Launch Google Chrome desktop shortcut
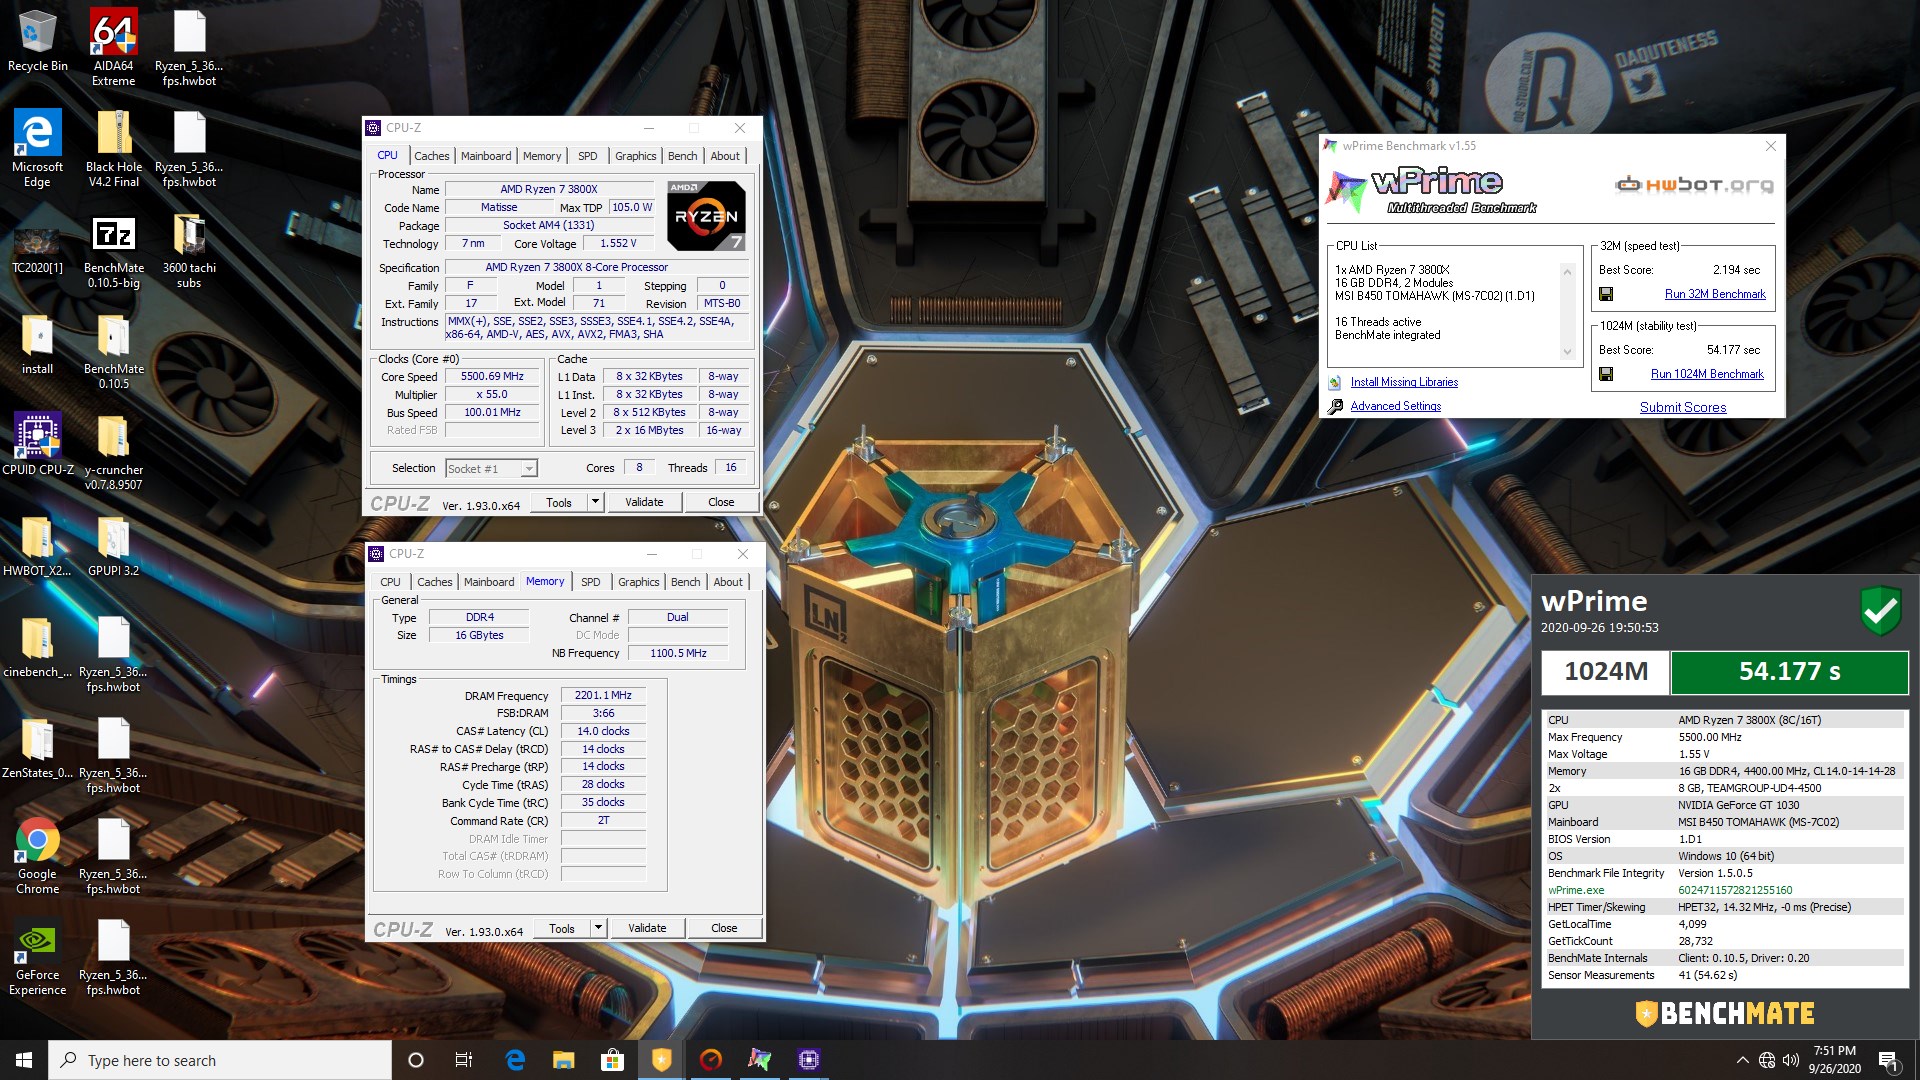 37,856
